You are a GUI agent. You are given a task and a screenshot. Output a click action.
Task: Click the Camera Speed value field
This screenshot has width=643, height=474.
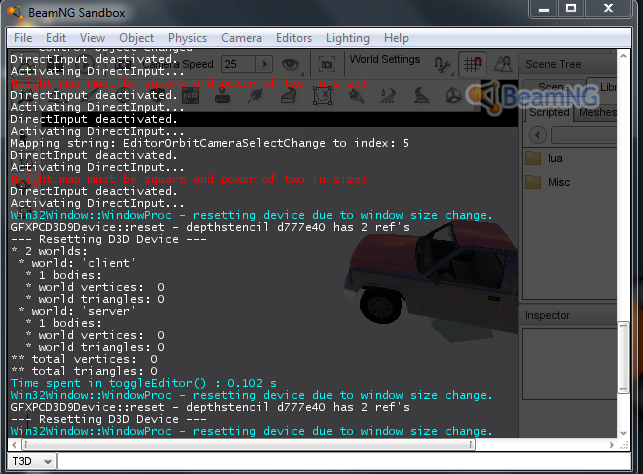coord(239,64)
